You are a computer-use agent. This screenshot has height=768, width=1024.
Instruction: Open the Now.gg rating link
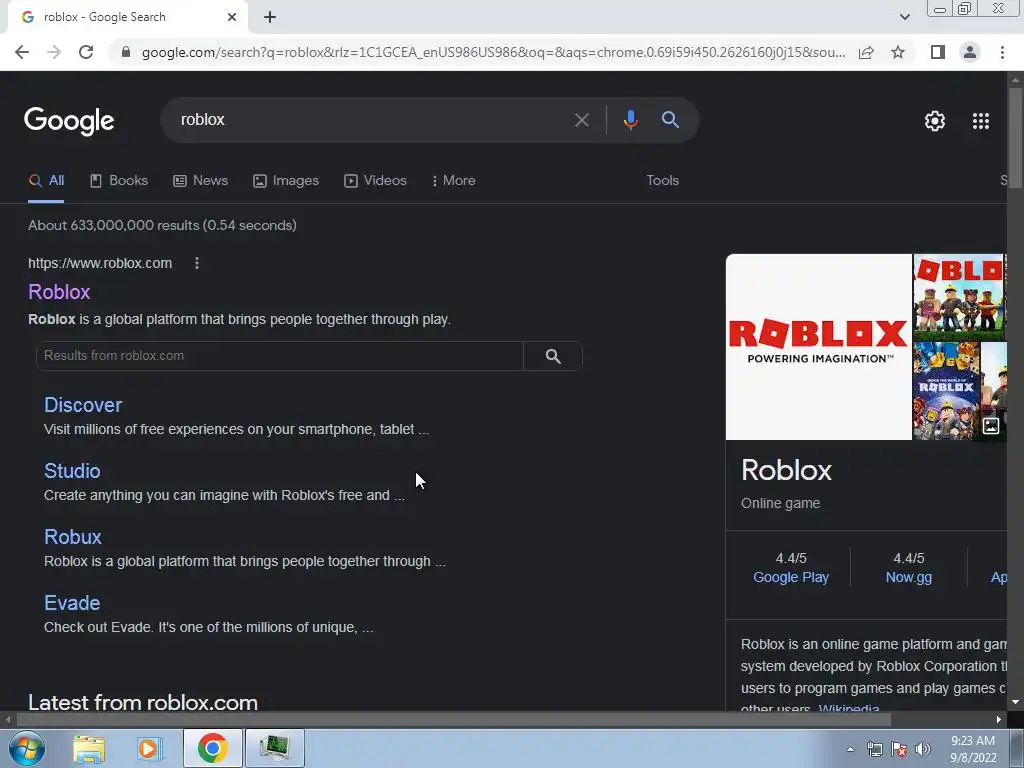click(908, 577)
